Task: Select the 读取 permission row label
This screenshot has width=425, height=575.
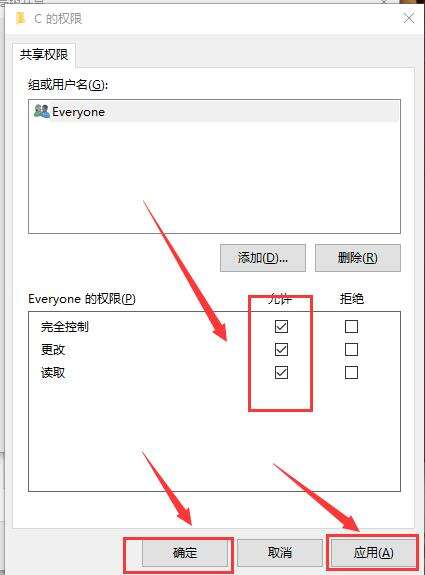Action: point(53,373)
